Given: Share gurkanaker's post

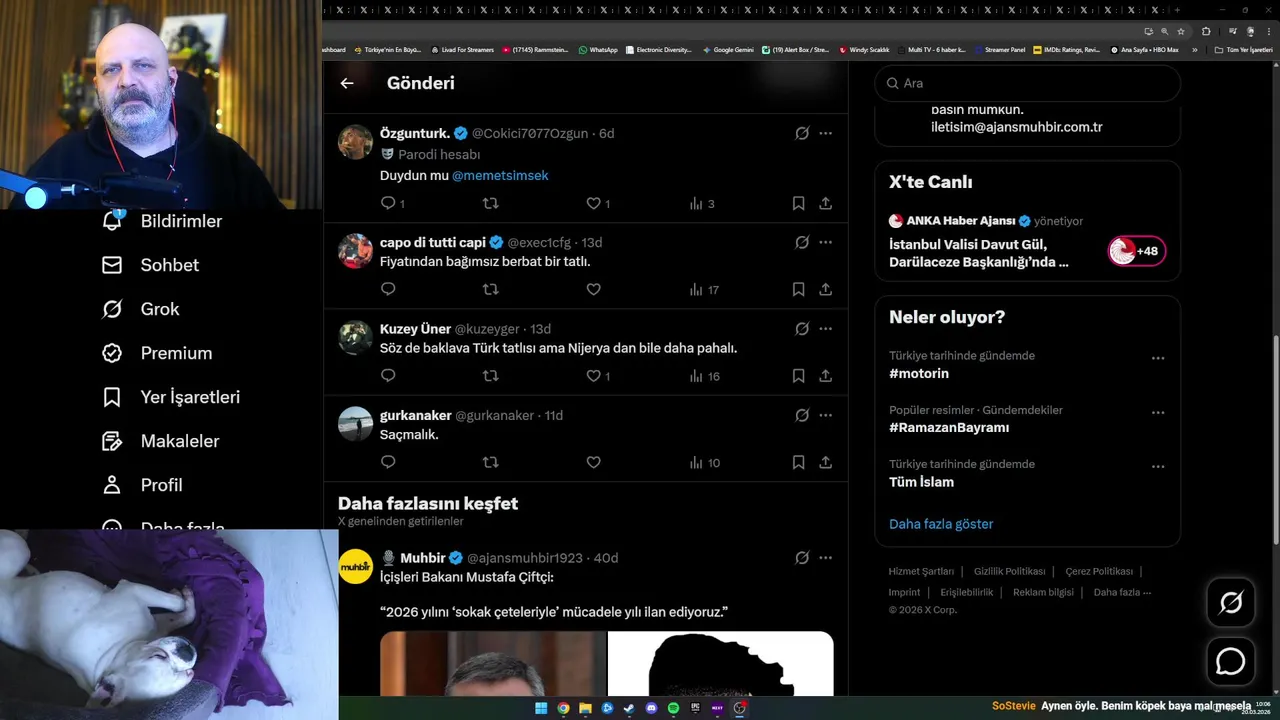Looking at the screenshot, I should pos(825,462).
